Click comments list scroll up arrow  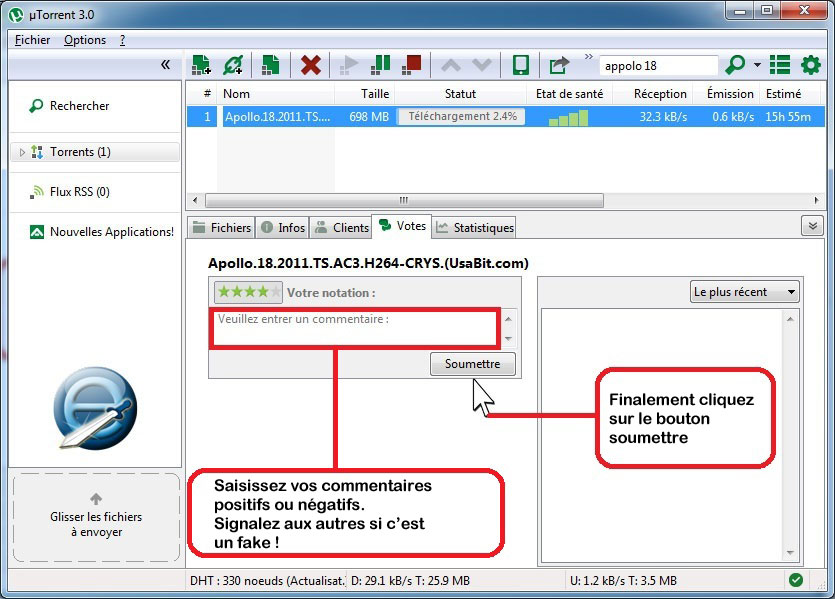click(790, 319)
